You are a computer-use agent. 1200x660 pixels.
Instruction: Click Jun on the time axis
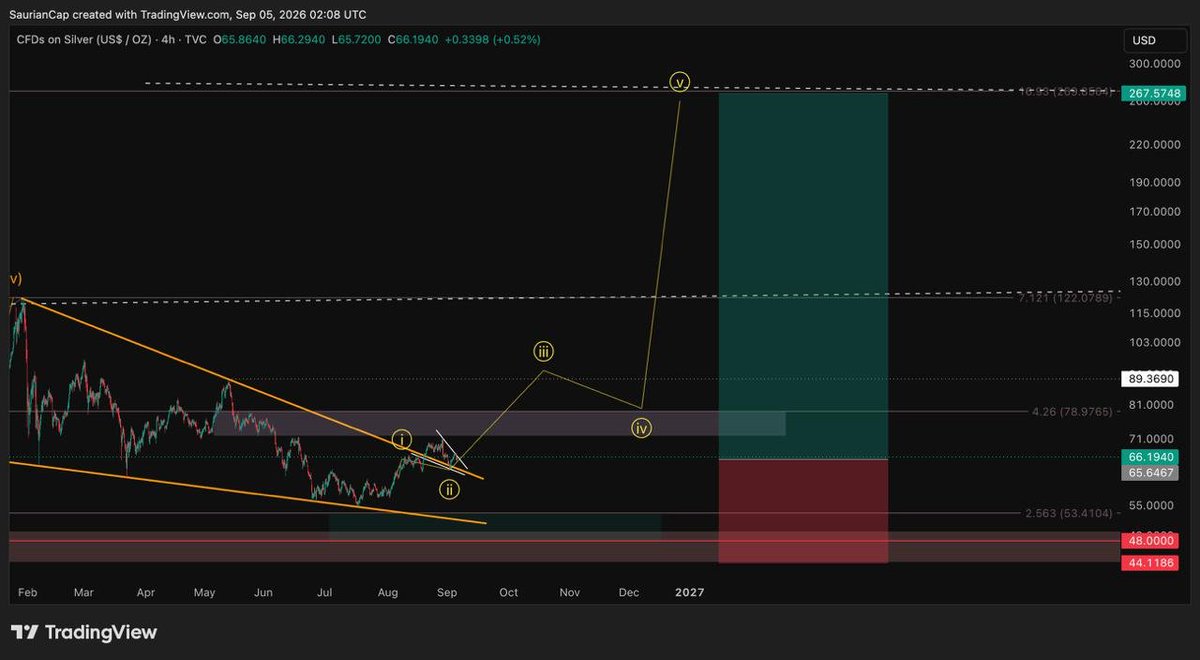pyautogui.click(x=264, y=593)
